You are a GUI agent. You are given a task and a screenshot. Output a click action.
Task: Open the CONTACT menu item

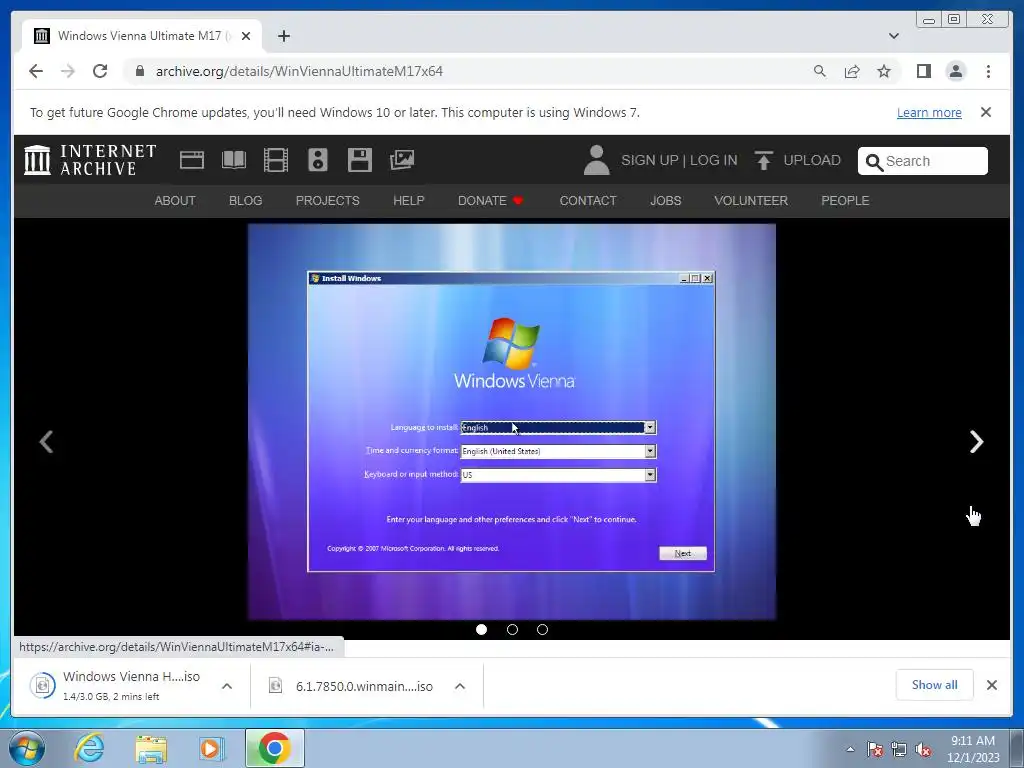pyautogui.click(x=588, y=200)
